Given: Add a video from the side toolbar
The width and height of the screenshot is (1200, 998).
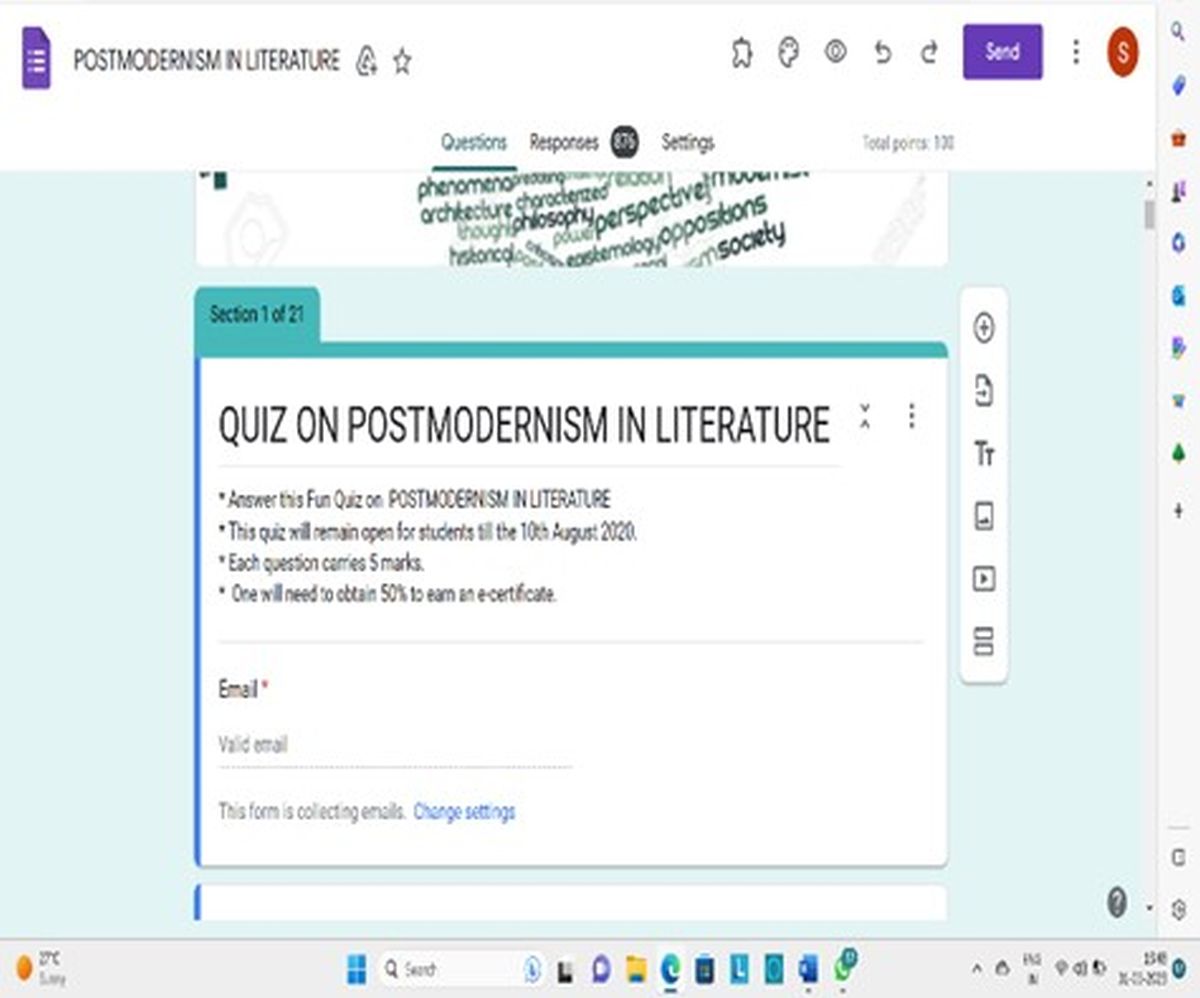Looking at the screenshot, I should pyautogui.click(x=984, y=579).
